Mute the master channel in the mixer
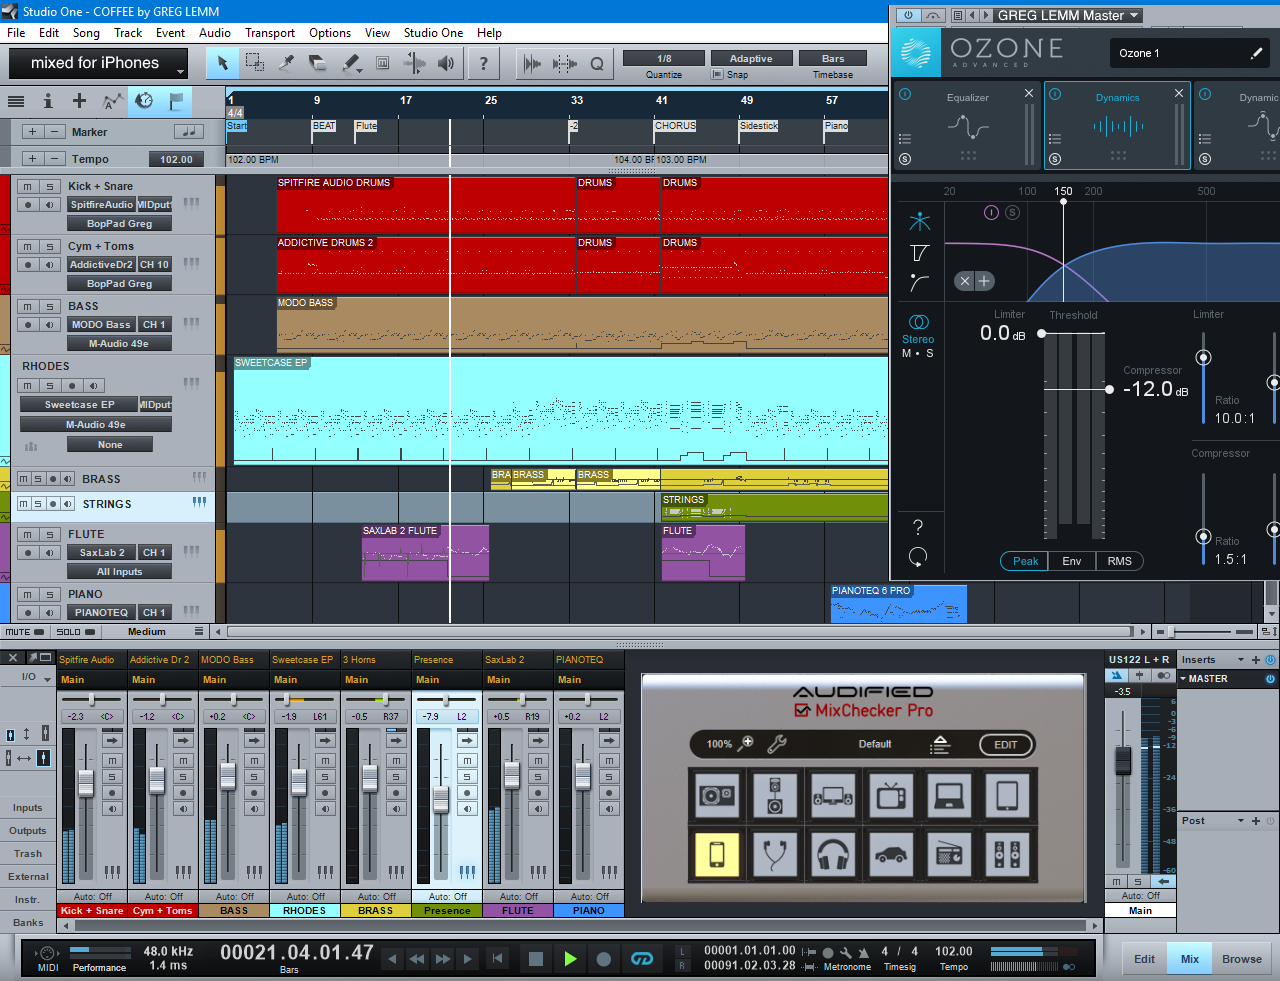 (x=1117, y=881)
